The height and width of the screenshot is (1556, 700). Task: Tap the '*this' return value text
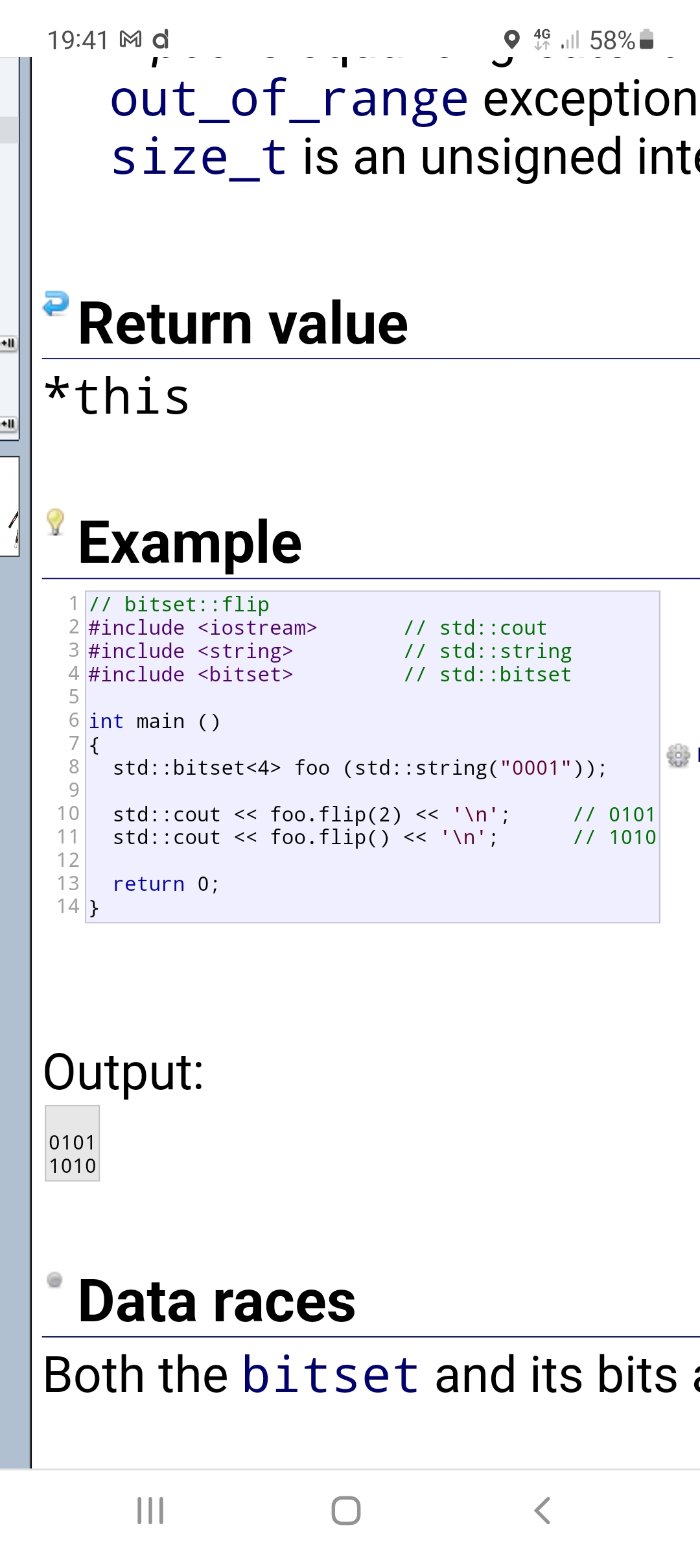point(117,397)
